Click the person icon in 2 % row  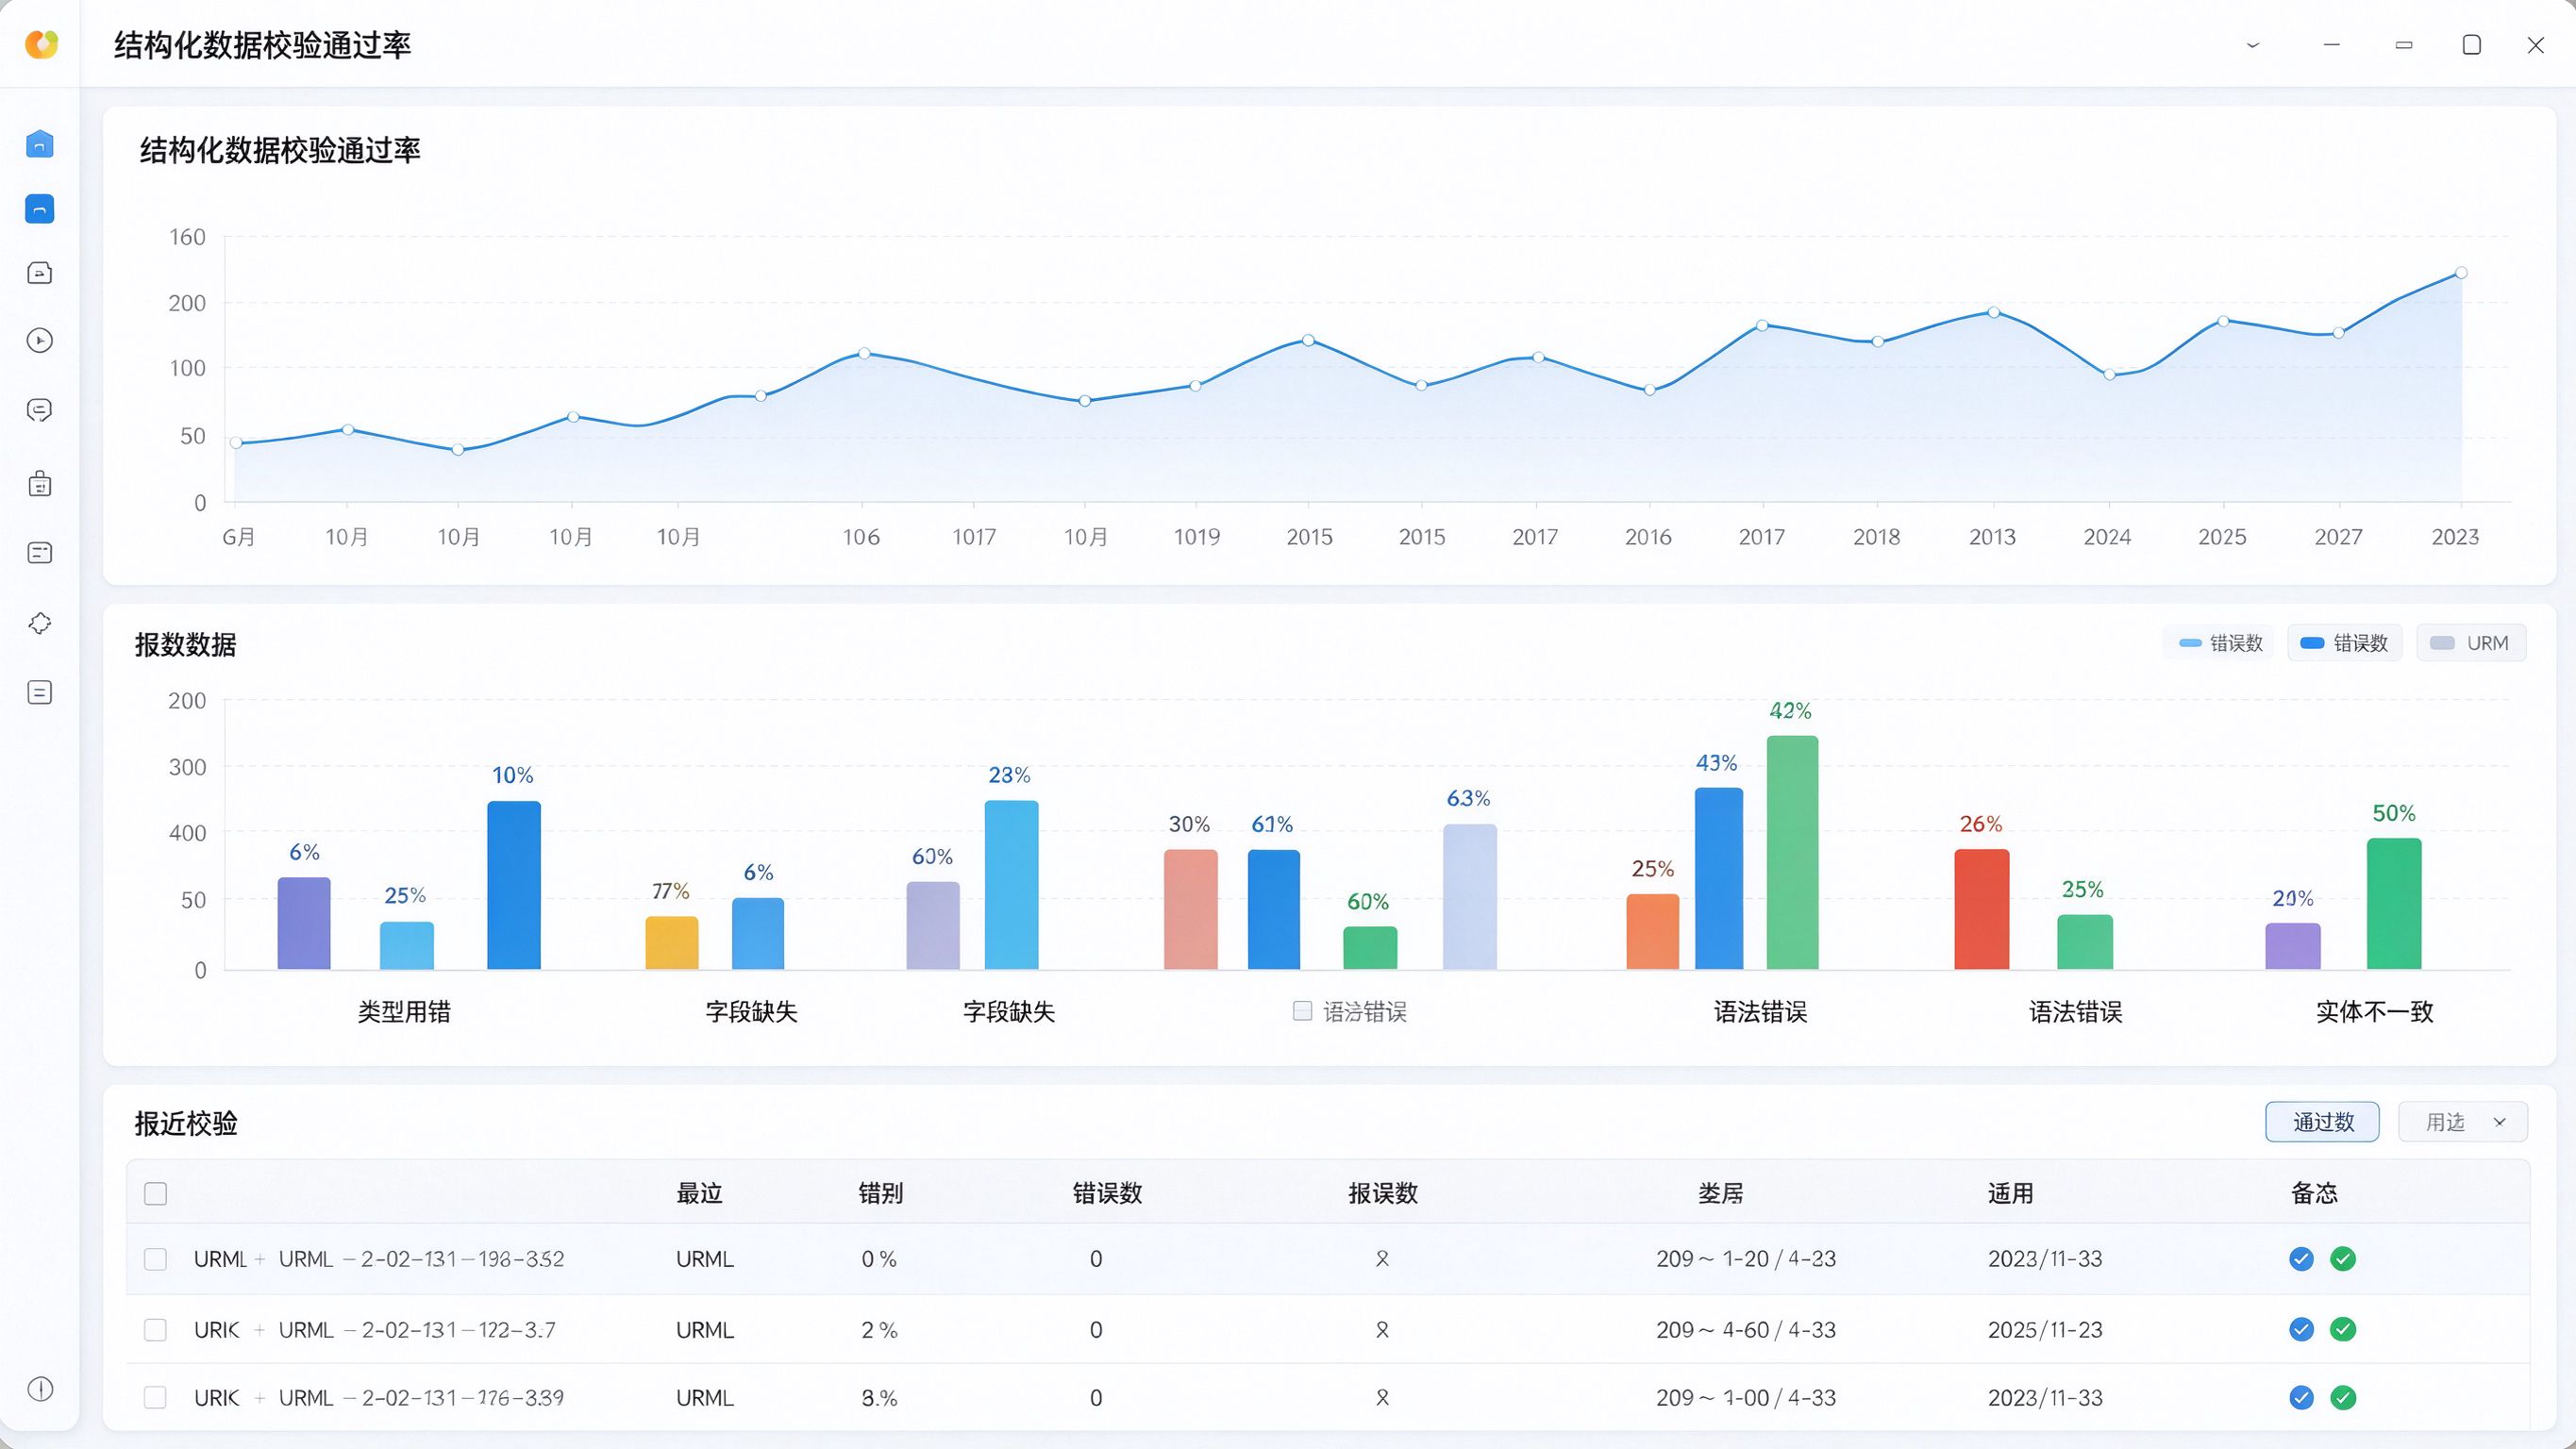[x=1382, y=1330]
